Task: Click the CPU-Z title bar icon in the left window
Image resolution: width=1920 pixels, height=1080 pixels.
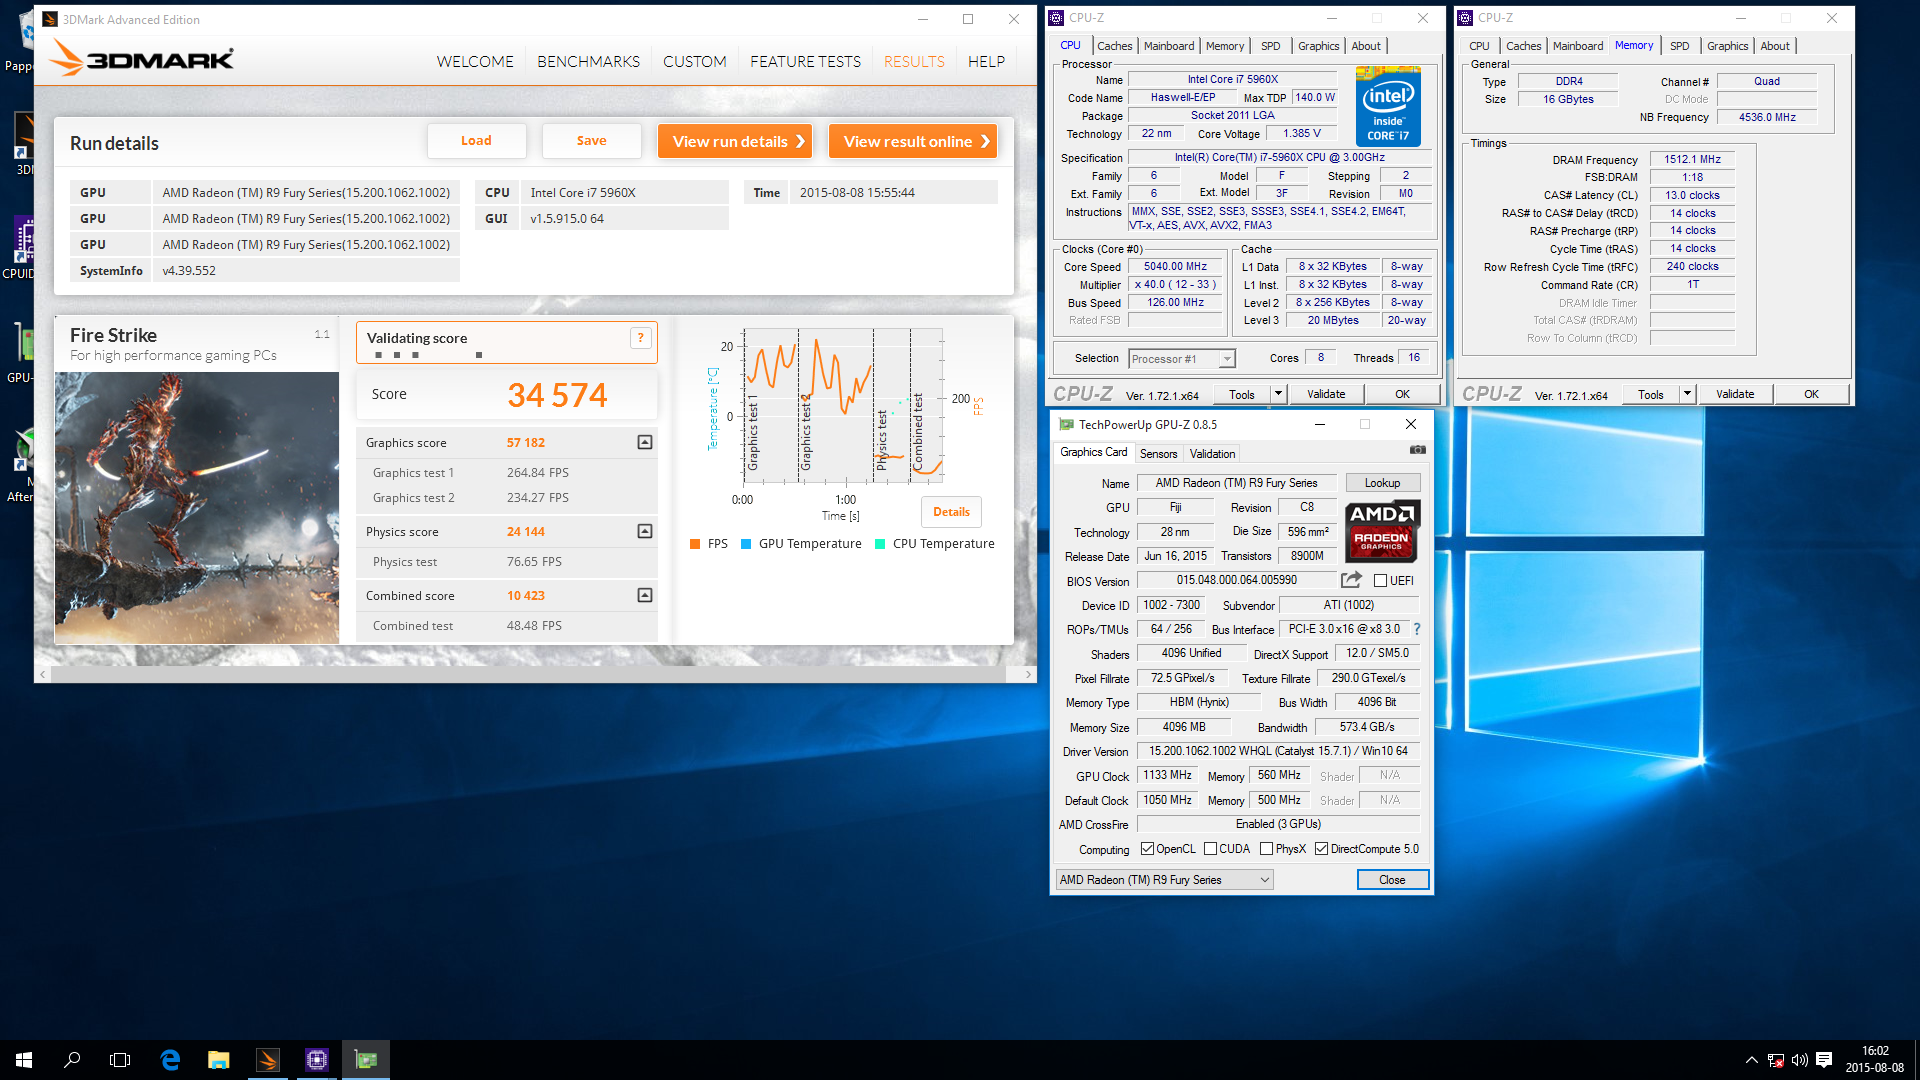Action: (1056, 18)
